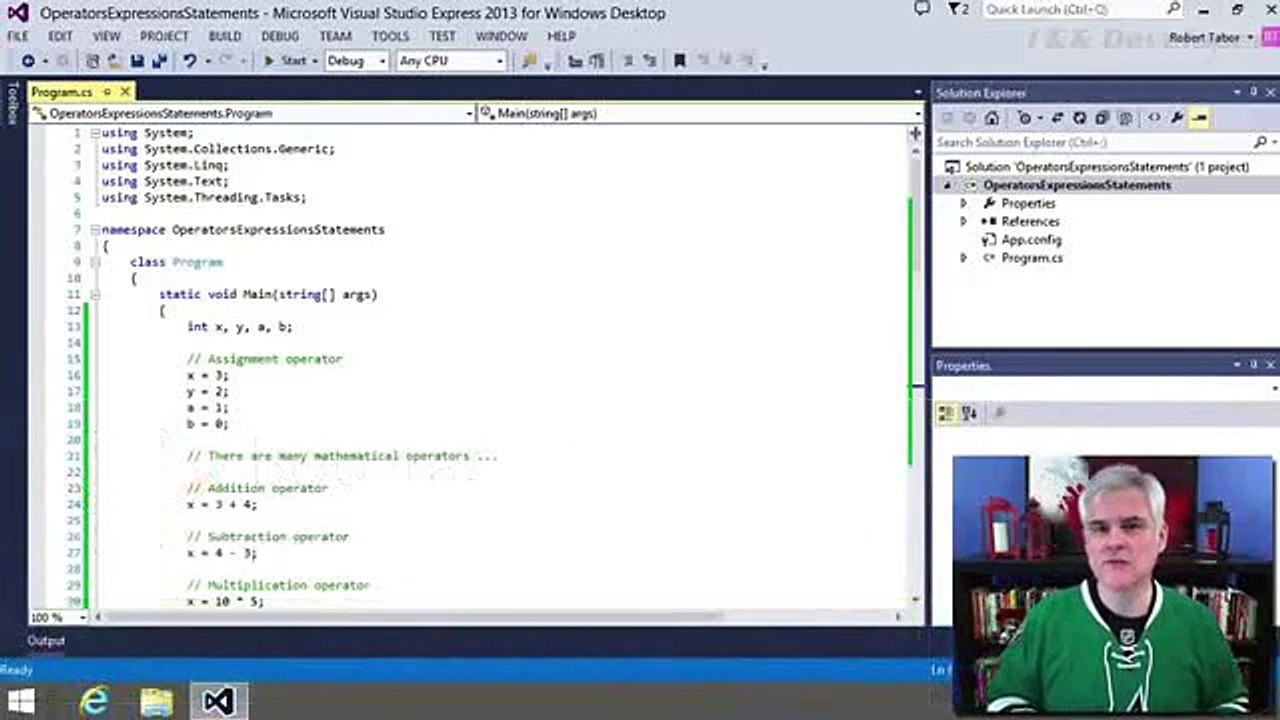
Task: Click the Open File folder icon
Action: [114, 61]
